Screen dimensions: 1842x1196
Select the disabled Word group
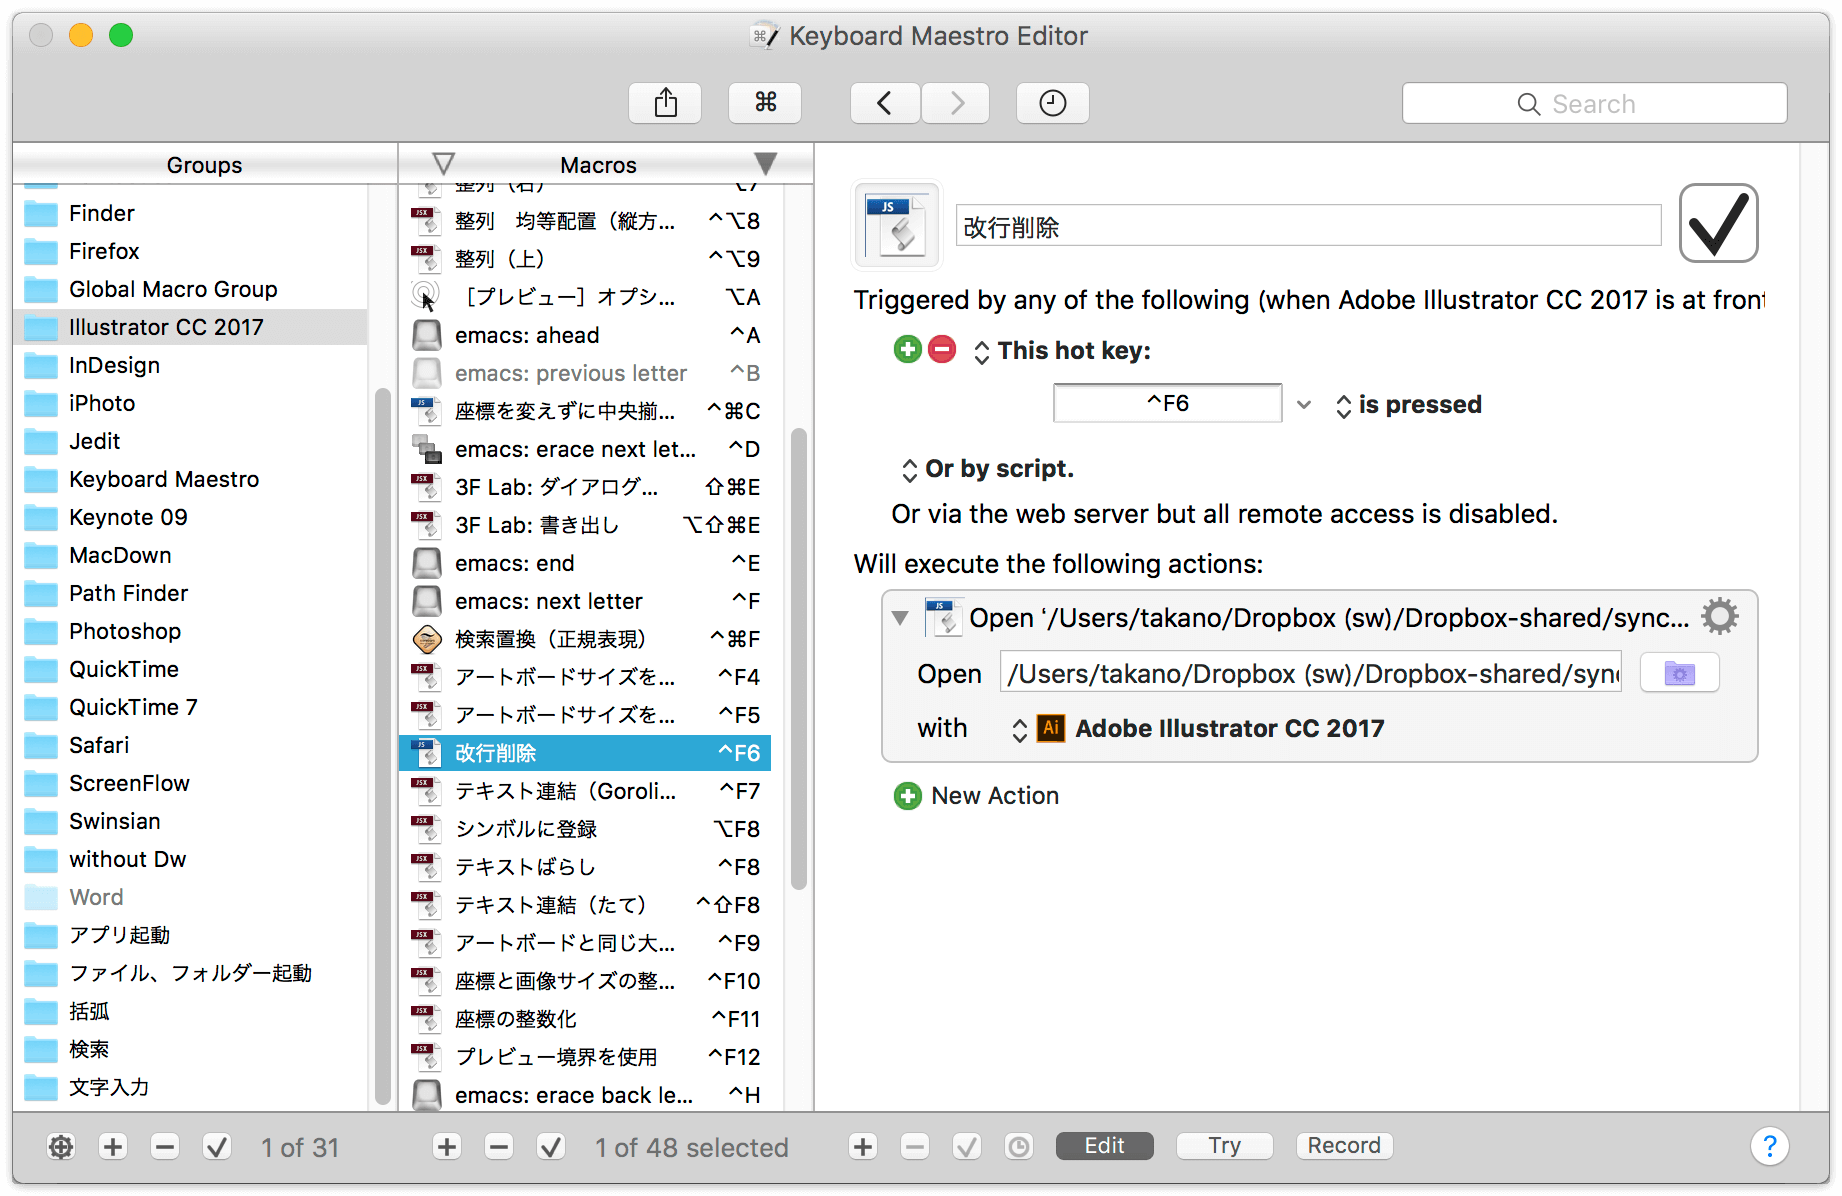pos(190,897)
